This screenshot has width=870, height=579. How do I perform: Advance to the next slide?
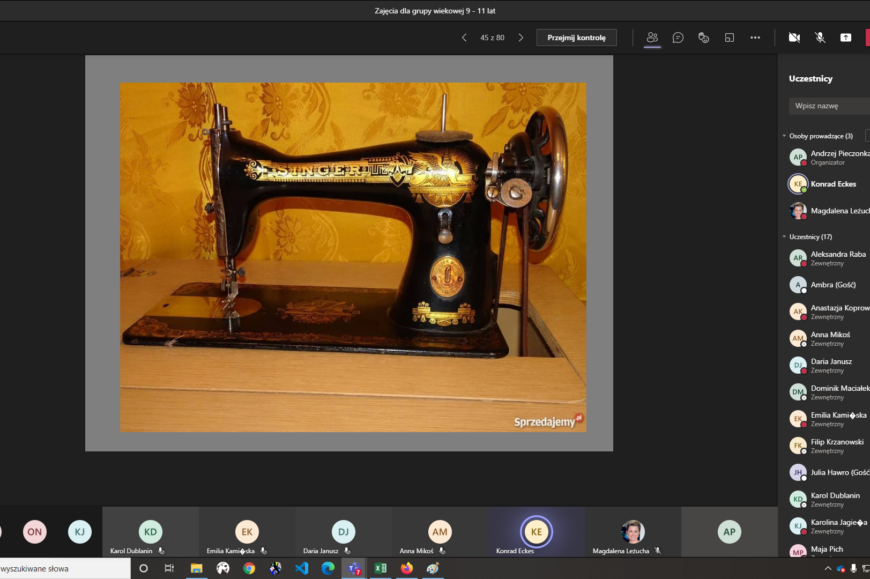click(520, 38)
